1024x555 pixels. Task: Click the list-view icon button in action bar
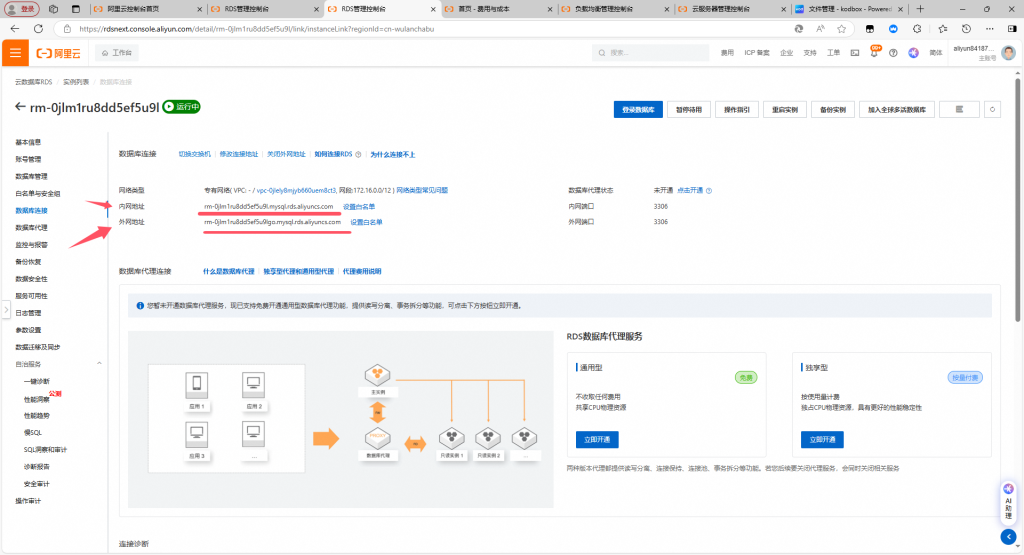coord(959,109)
